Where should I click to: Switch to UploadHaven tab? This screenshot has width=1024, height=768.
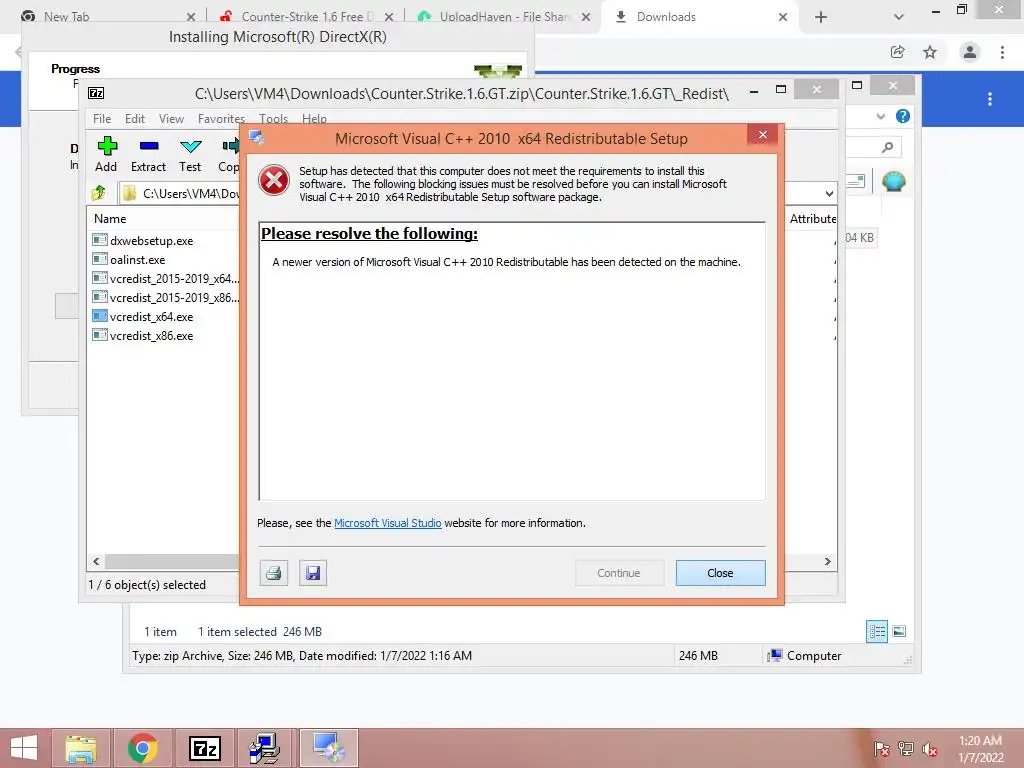tap(505, 17)
